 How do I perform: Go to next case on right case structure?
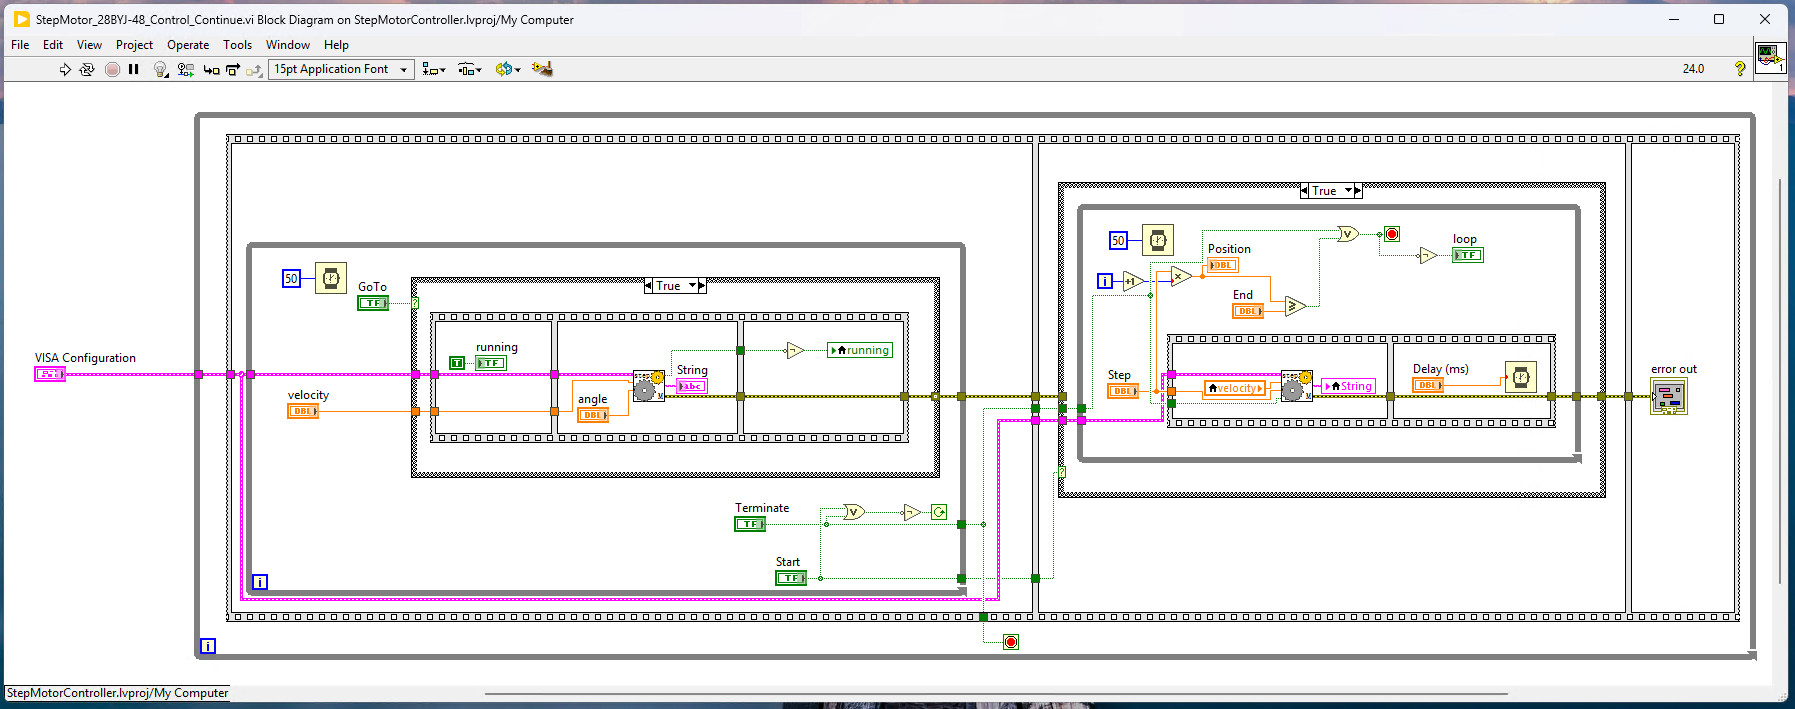point(1358,191)
